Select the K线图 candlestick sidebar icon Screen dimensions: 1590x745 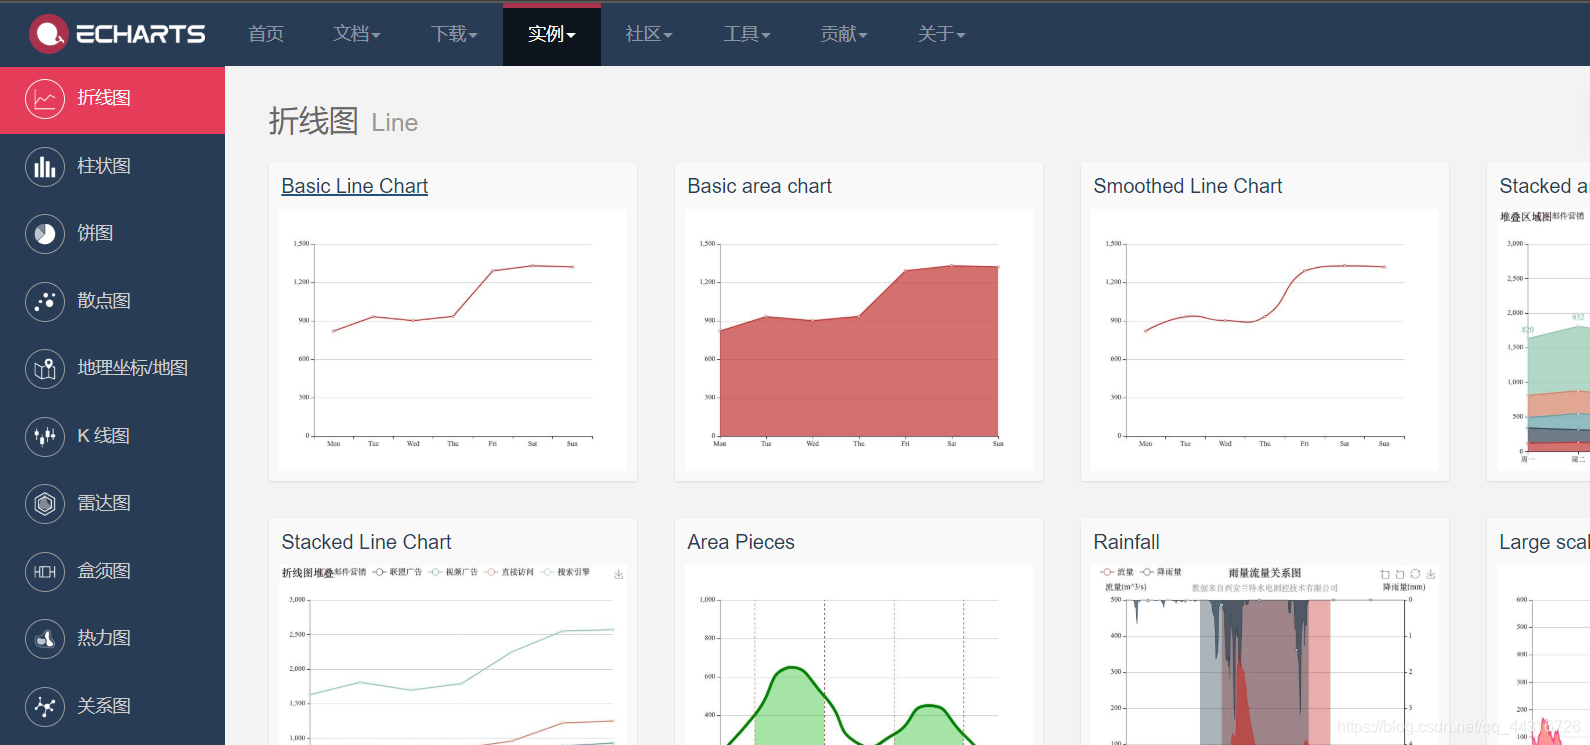(45, 436)
